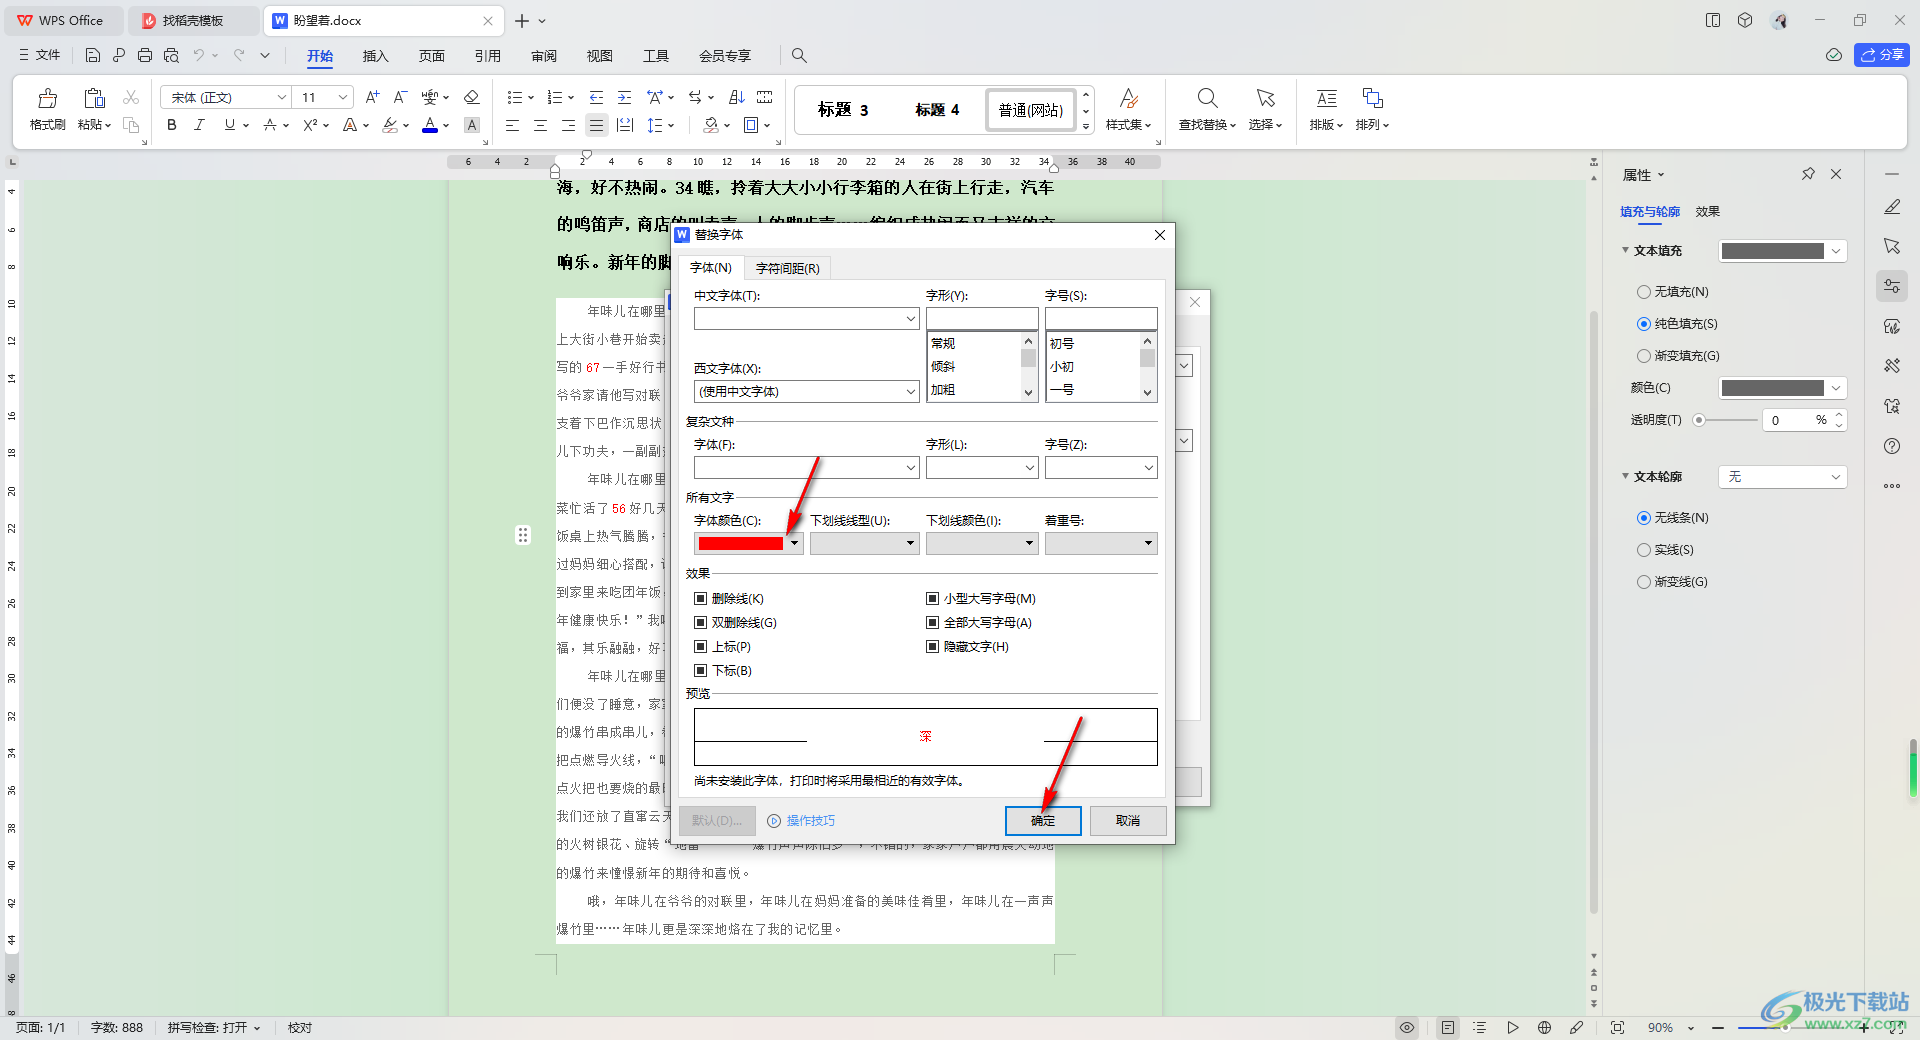Click the 取消 button
The width and height of the screenshot is (1920, 1040).
point(1128,821)
